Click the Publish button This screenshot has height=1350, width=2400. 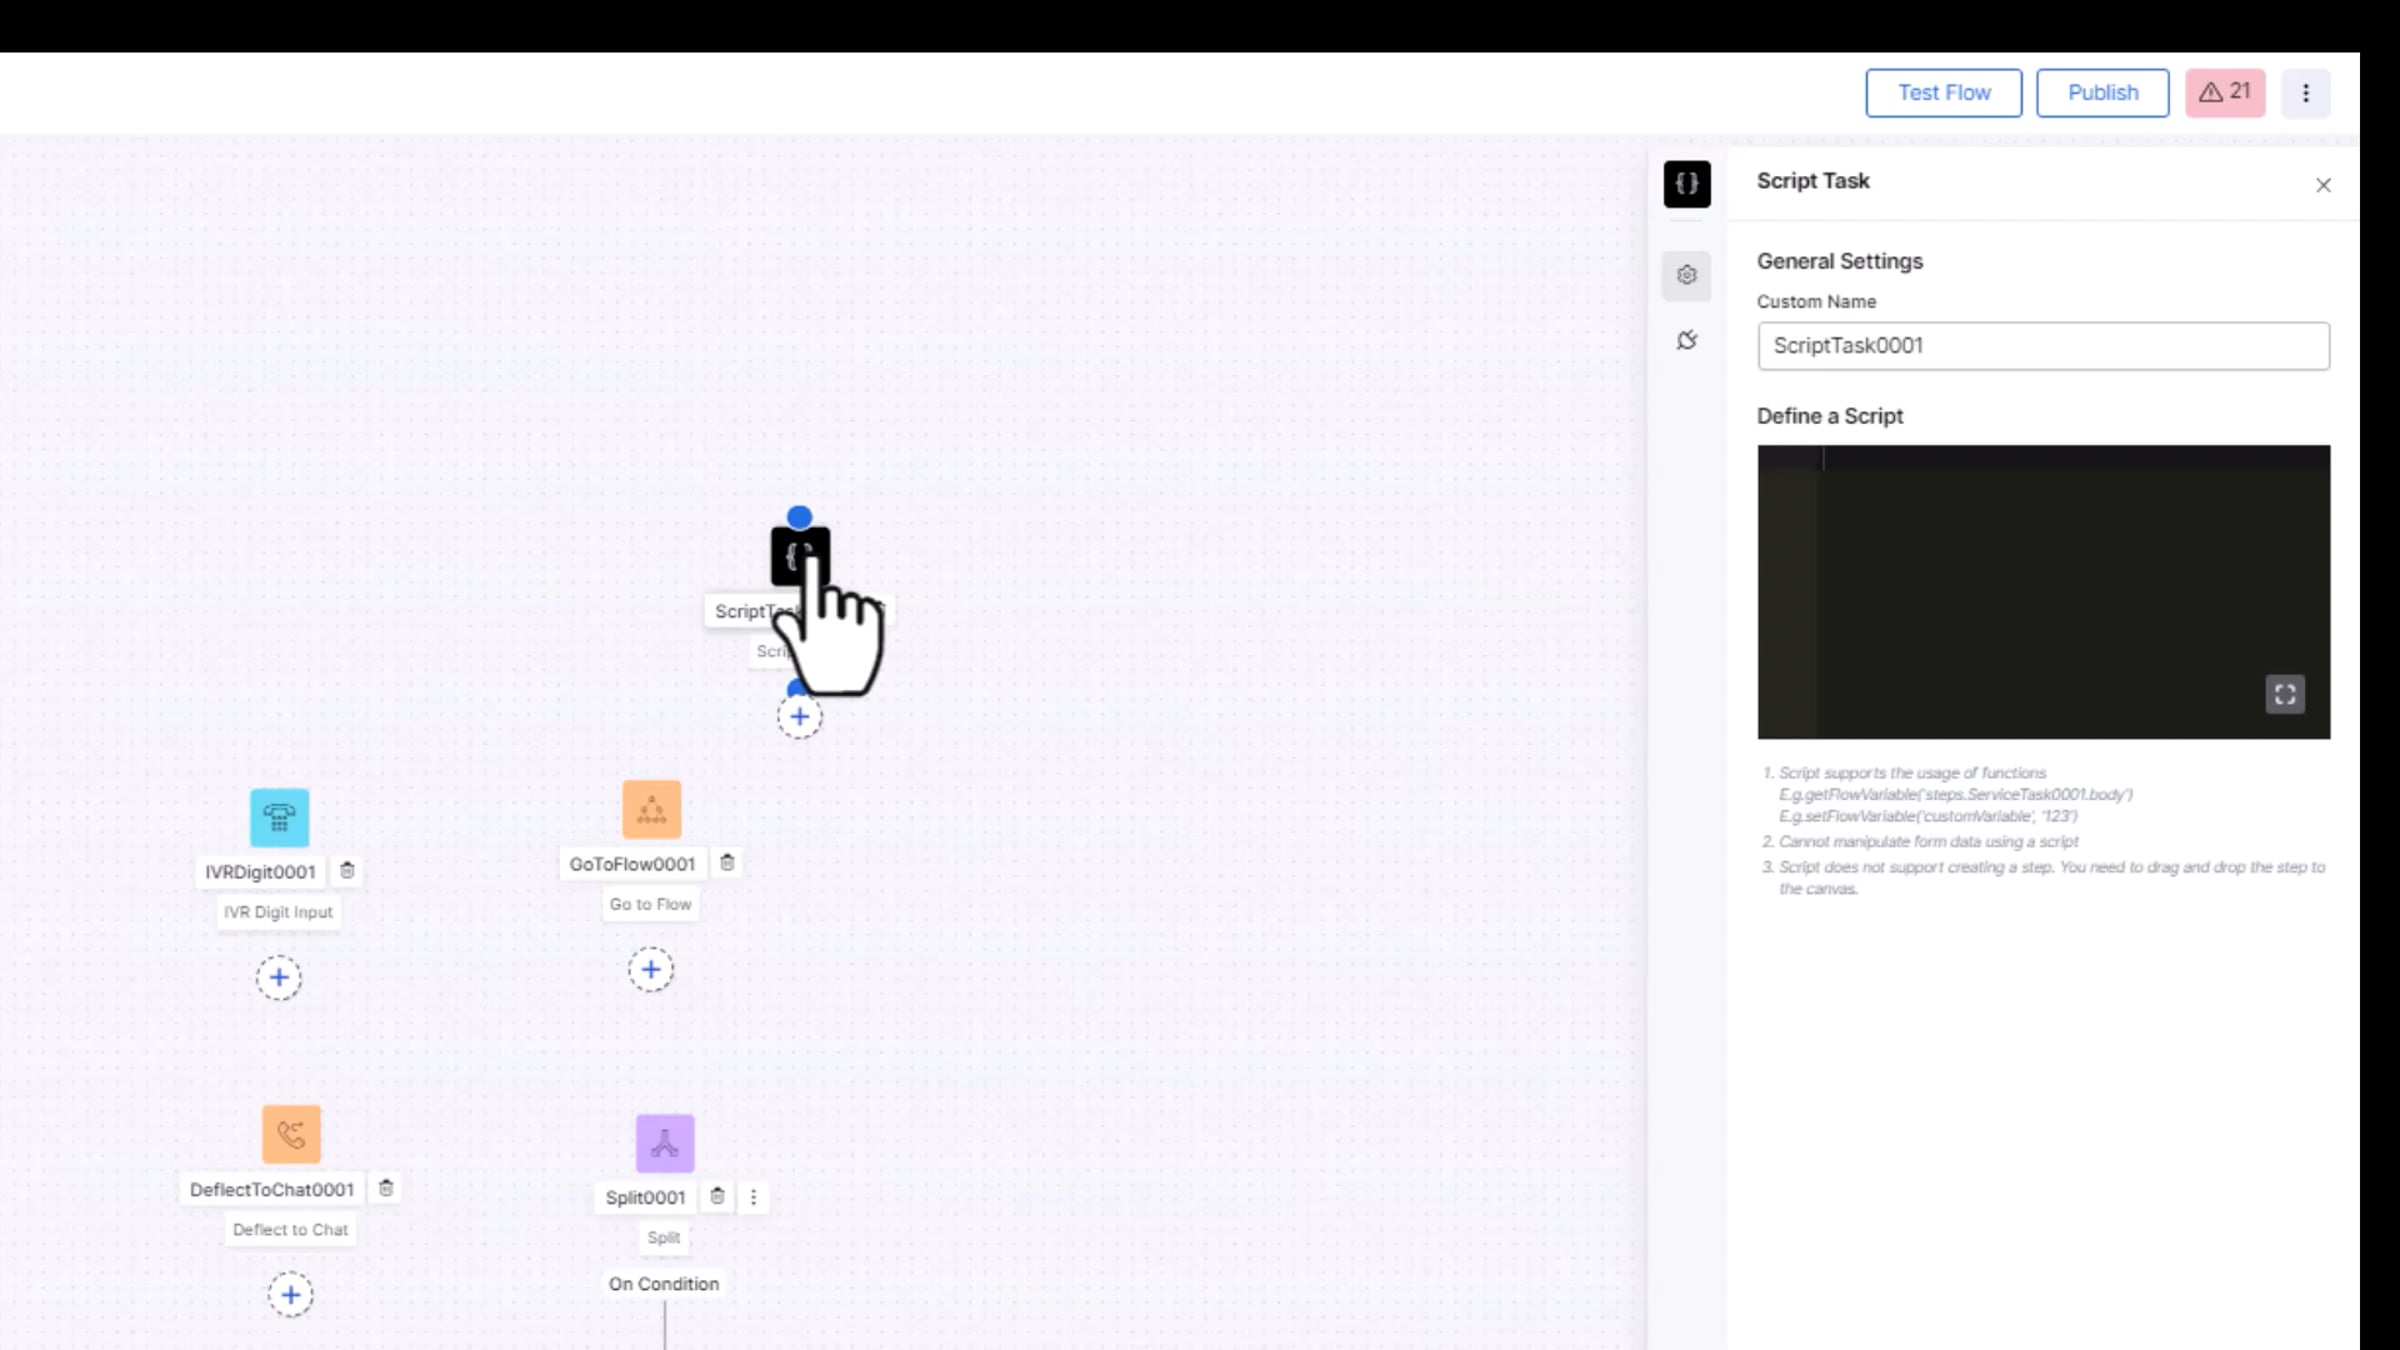pyautogui.click(x=2102, y=93)
